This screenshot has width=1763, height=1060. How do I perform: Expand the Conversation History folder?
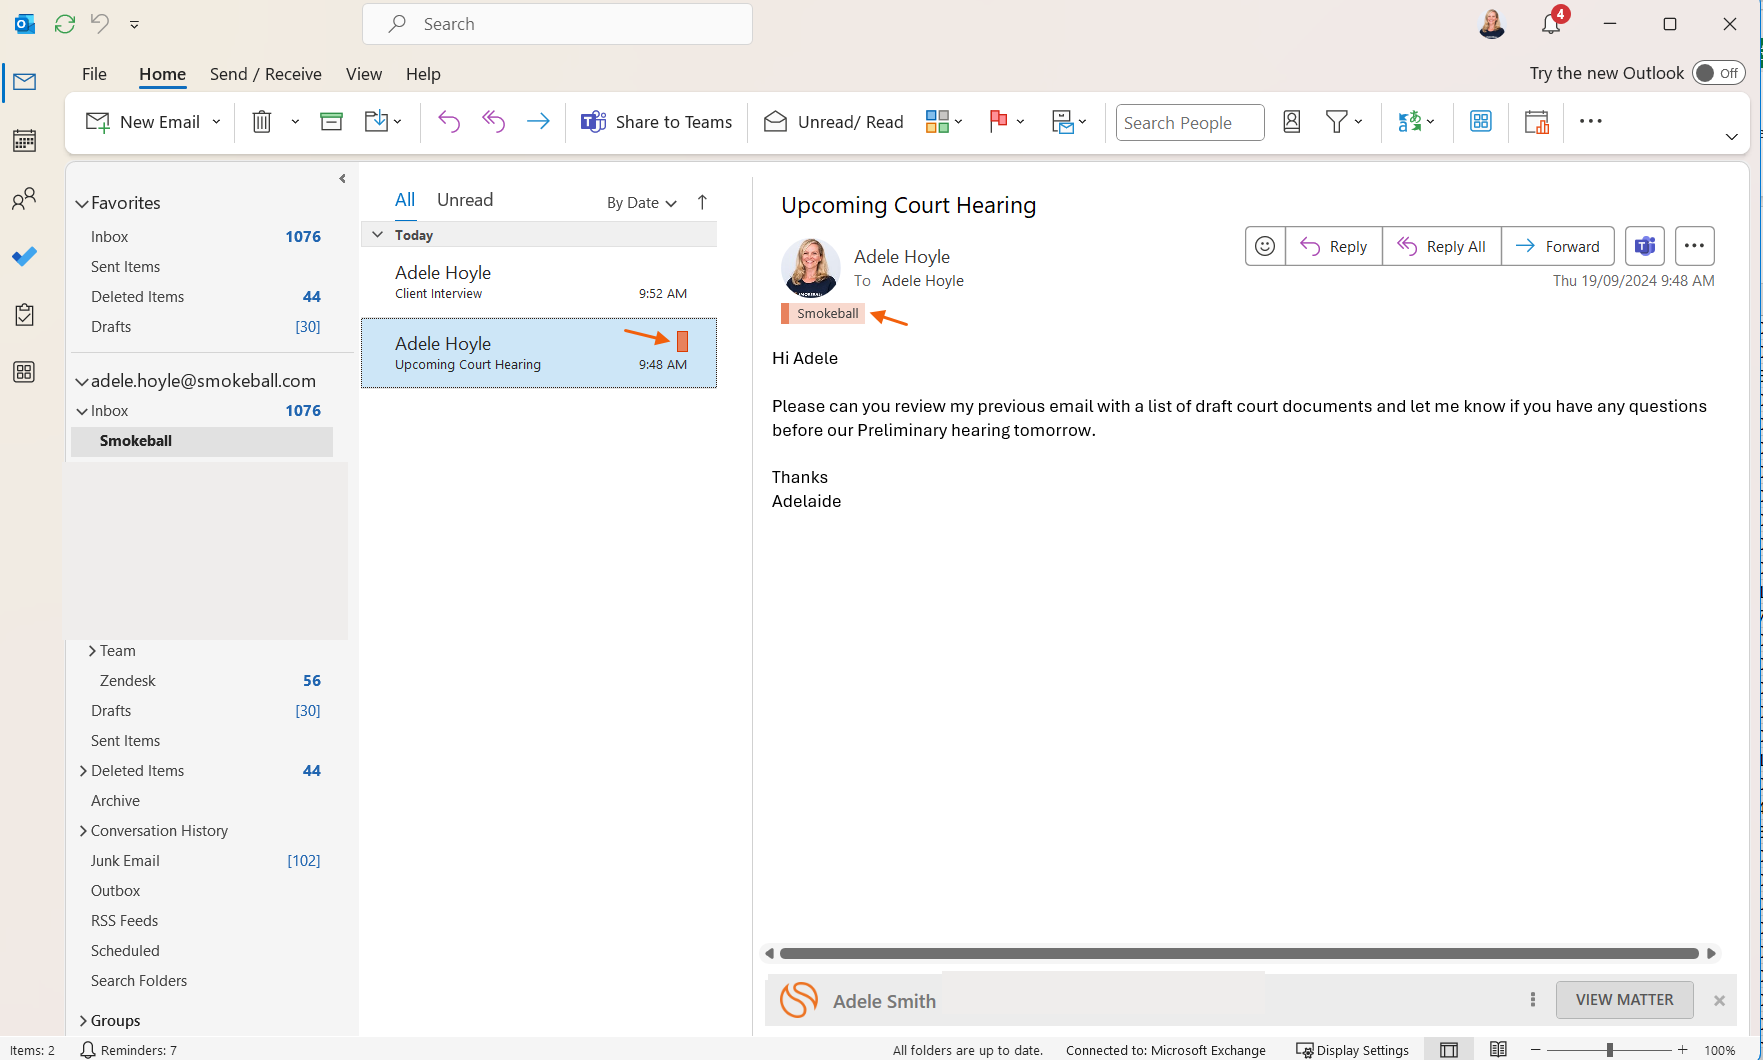click(83, 831)
